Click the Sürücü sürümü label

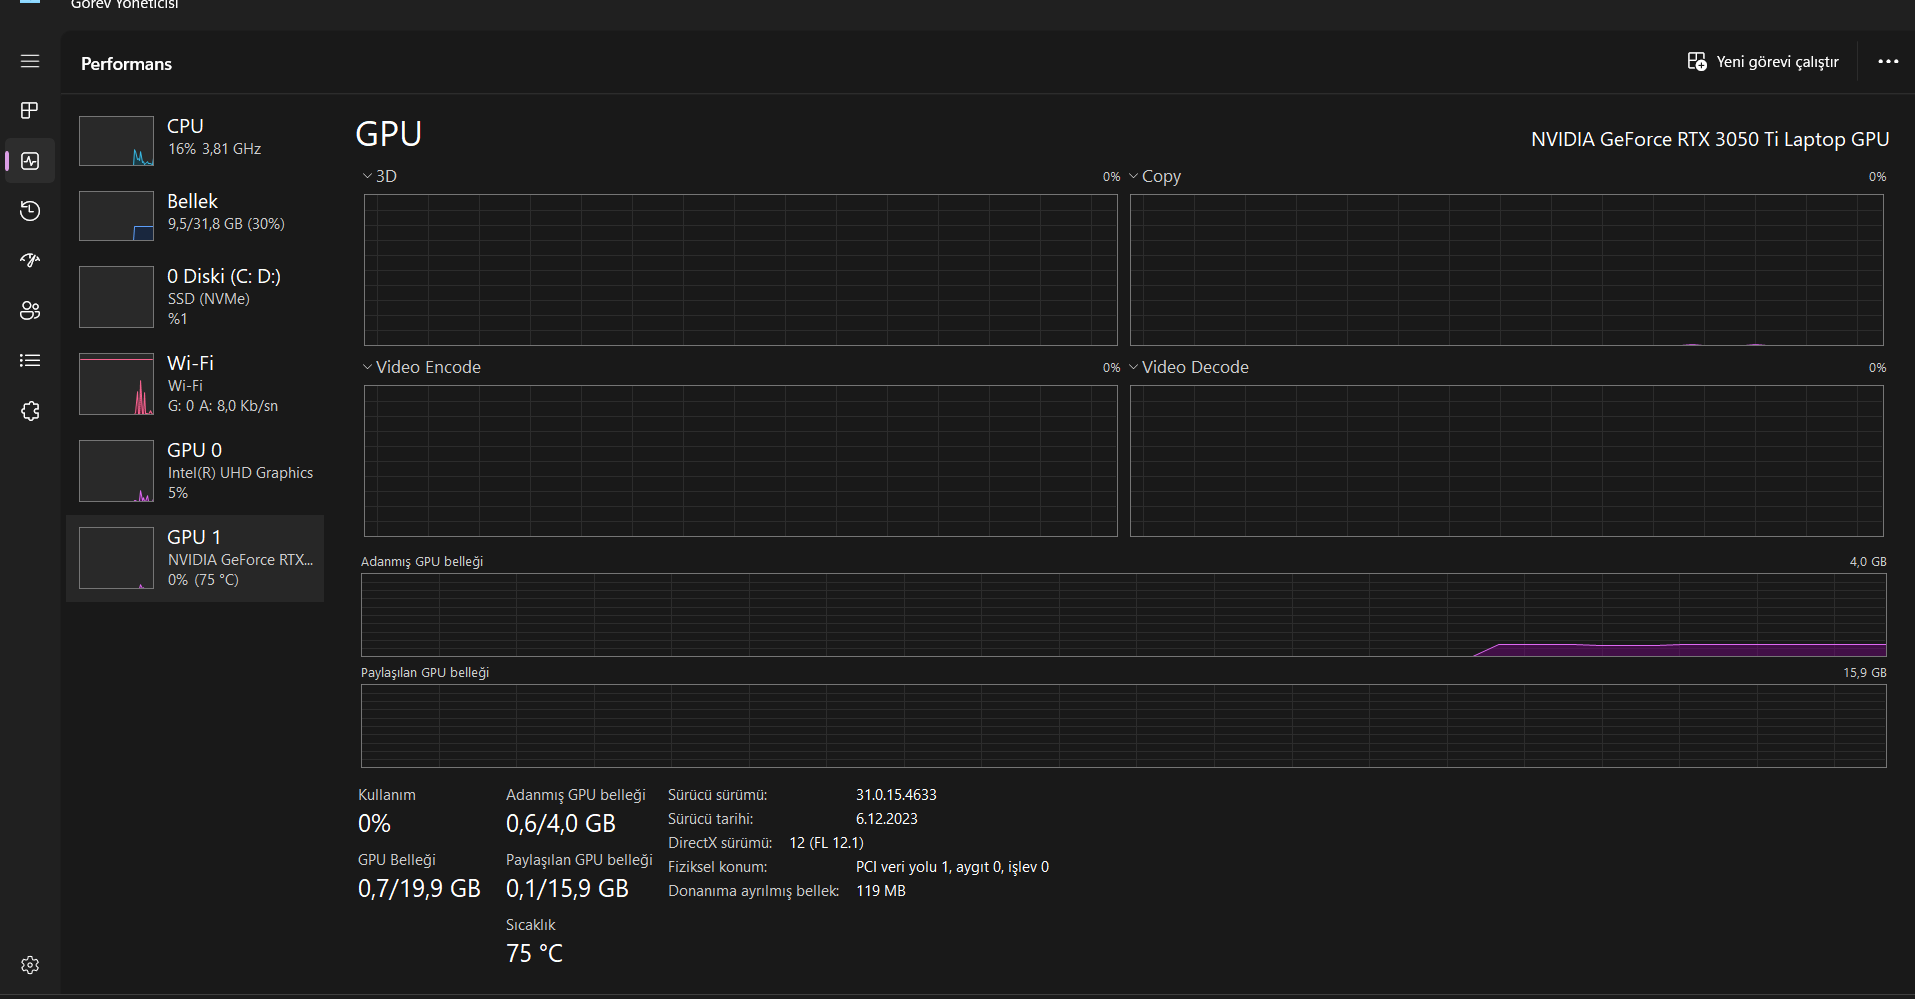[x=717, y=795]
